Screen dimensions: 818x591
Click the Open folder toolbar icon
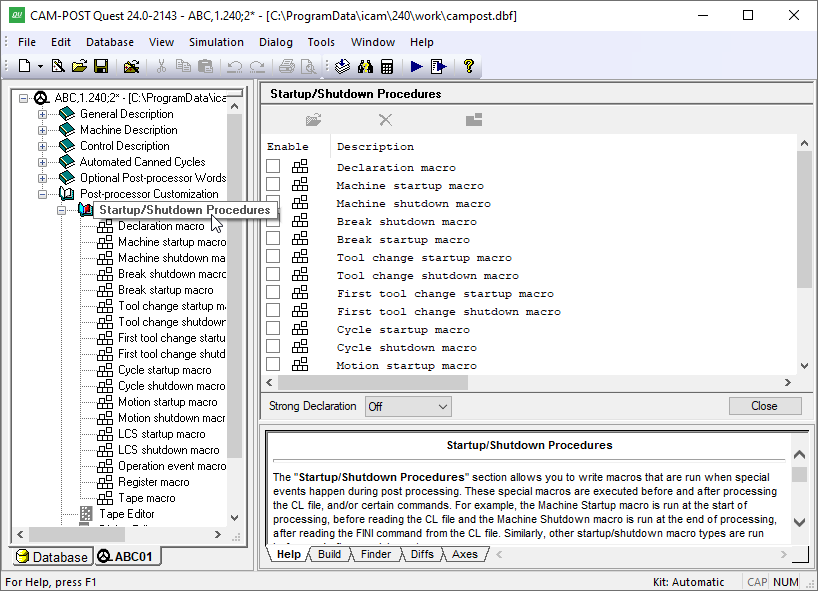point(79,66)
